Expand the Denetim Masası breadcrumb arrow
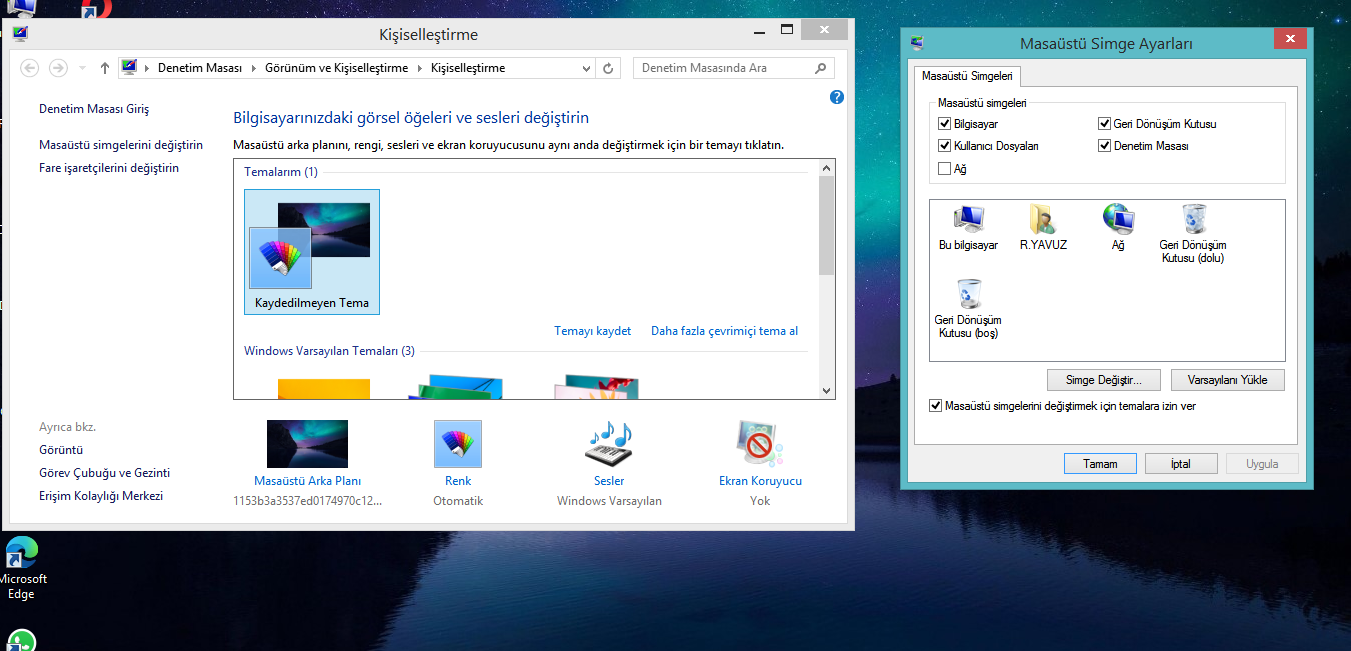Screen dimensions: 1351x651 tap(253, 68)
